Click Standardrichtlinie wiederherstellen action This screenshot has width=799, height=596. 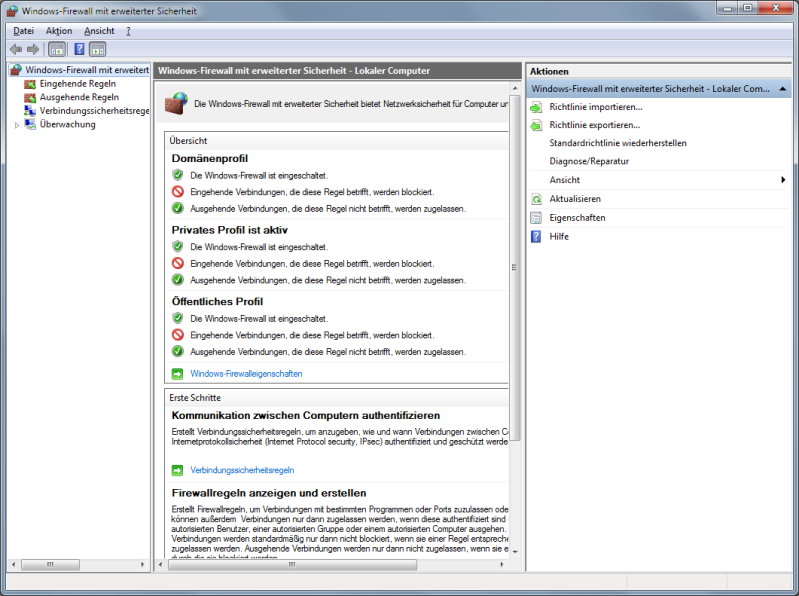point(617,143)
